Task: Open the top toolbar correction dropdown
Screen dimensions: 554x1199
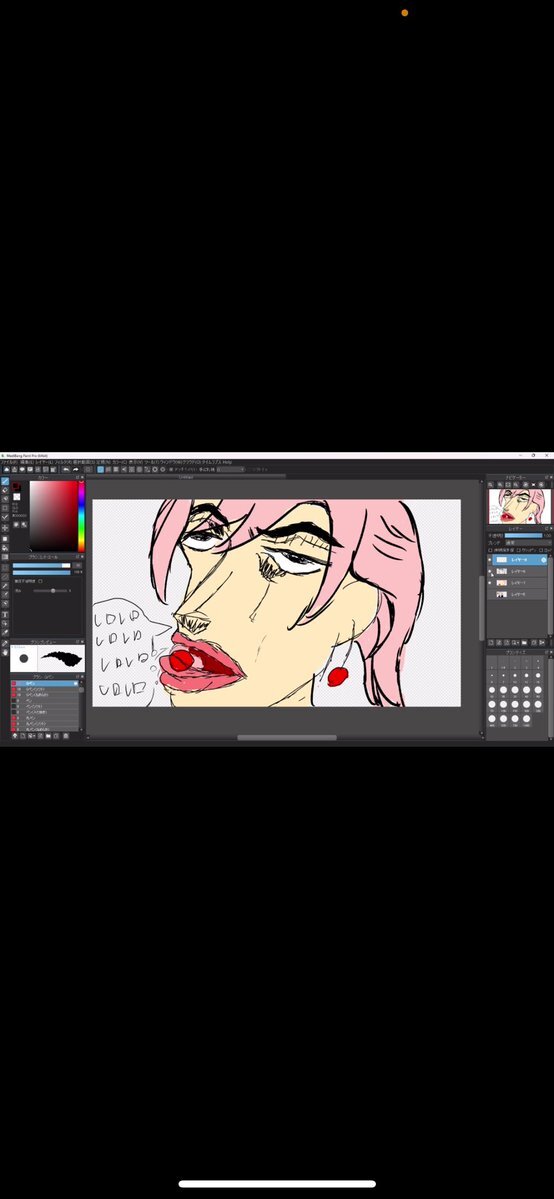Action: [230, 470]
